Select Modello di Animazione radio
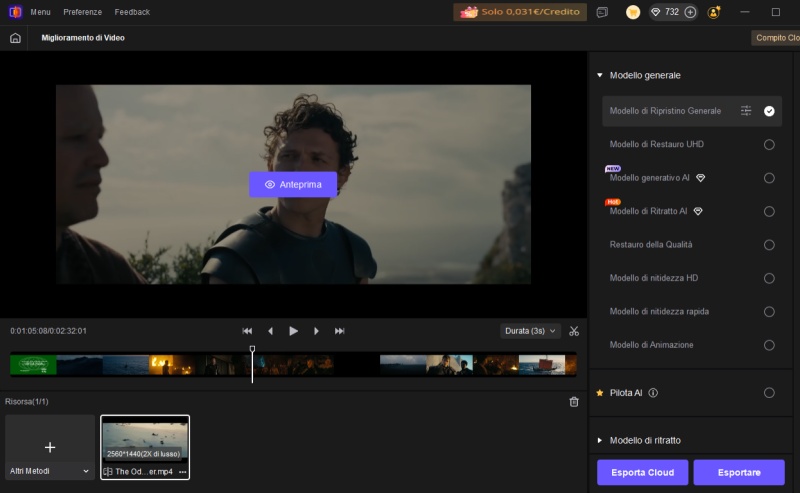This screenshot has height=493, width=800. (769, 345)
